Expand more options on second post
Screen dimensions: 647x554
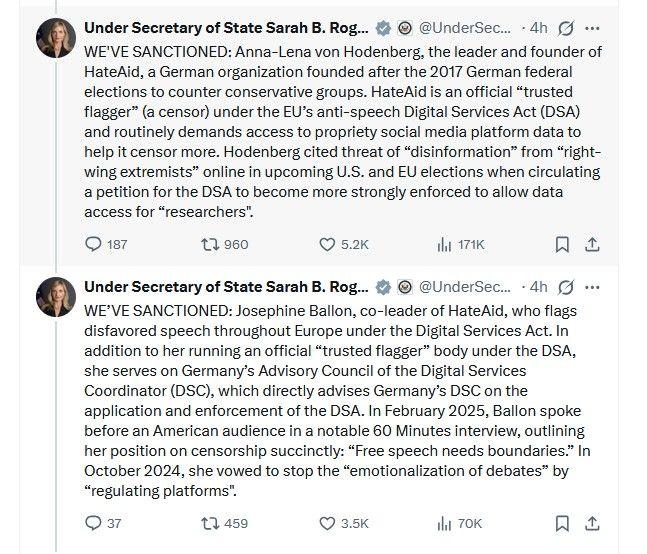coord(592,286)
